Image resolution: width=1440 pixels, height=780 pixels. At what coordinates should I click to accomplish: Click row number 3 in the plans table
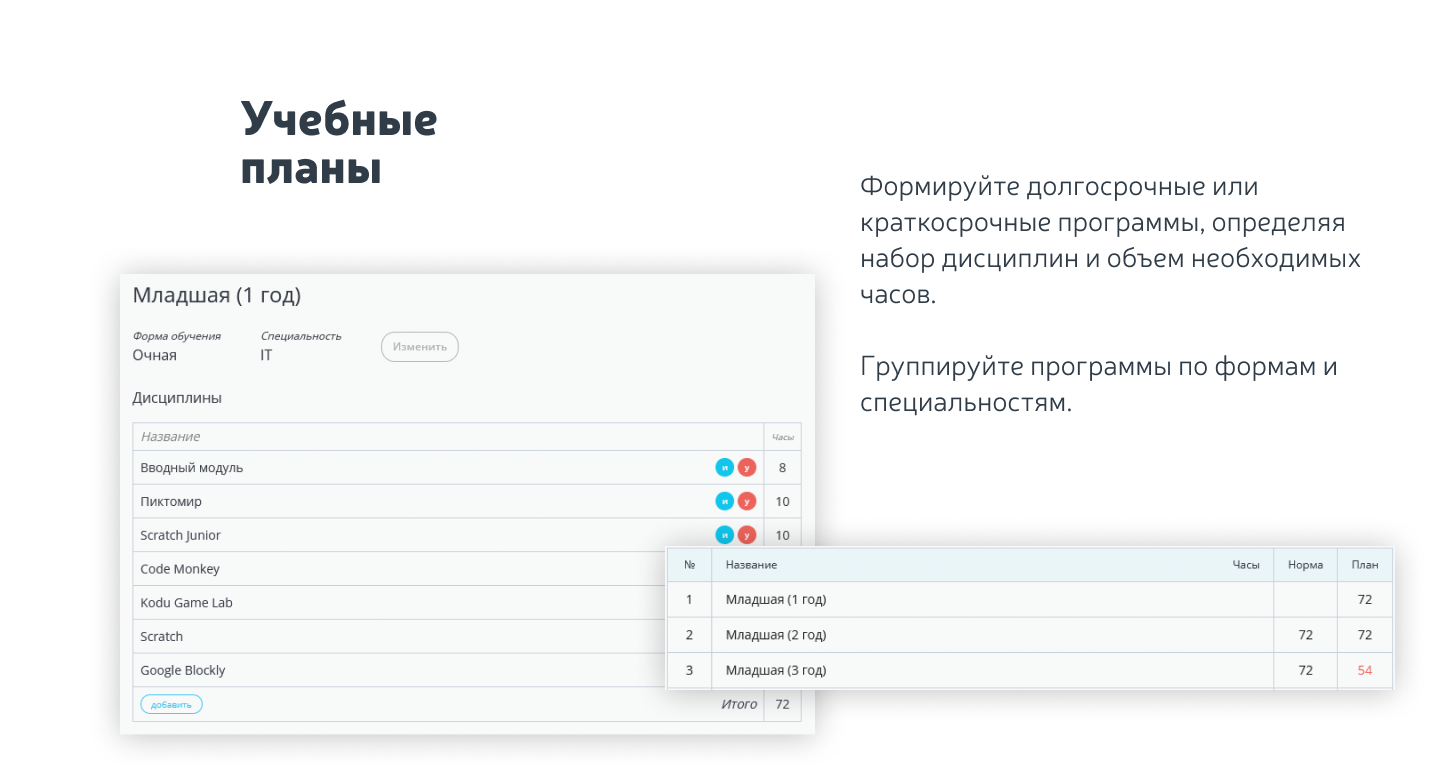689,670
